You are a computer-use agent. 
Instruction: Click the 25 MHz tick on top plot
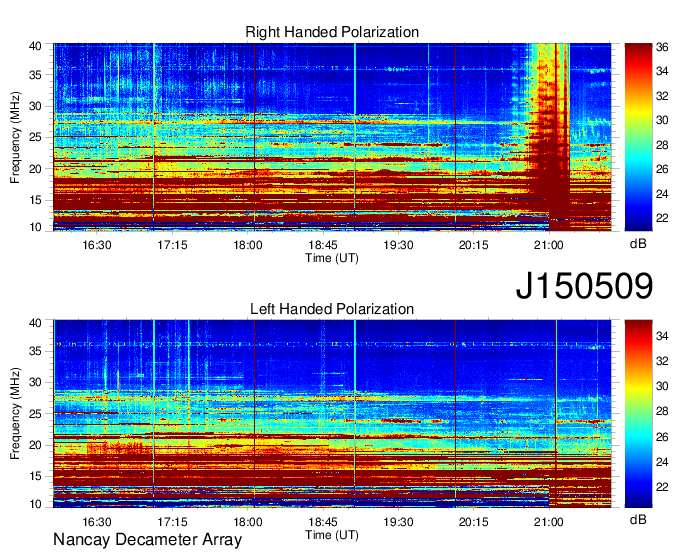[35, 137]
